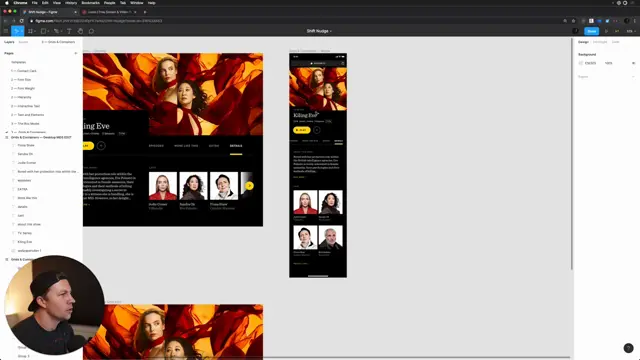Switch to the Layers tab
The height and width of the screenshot is (360, 640).
pyautogui.click(x=9, y=42)
